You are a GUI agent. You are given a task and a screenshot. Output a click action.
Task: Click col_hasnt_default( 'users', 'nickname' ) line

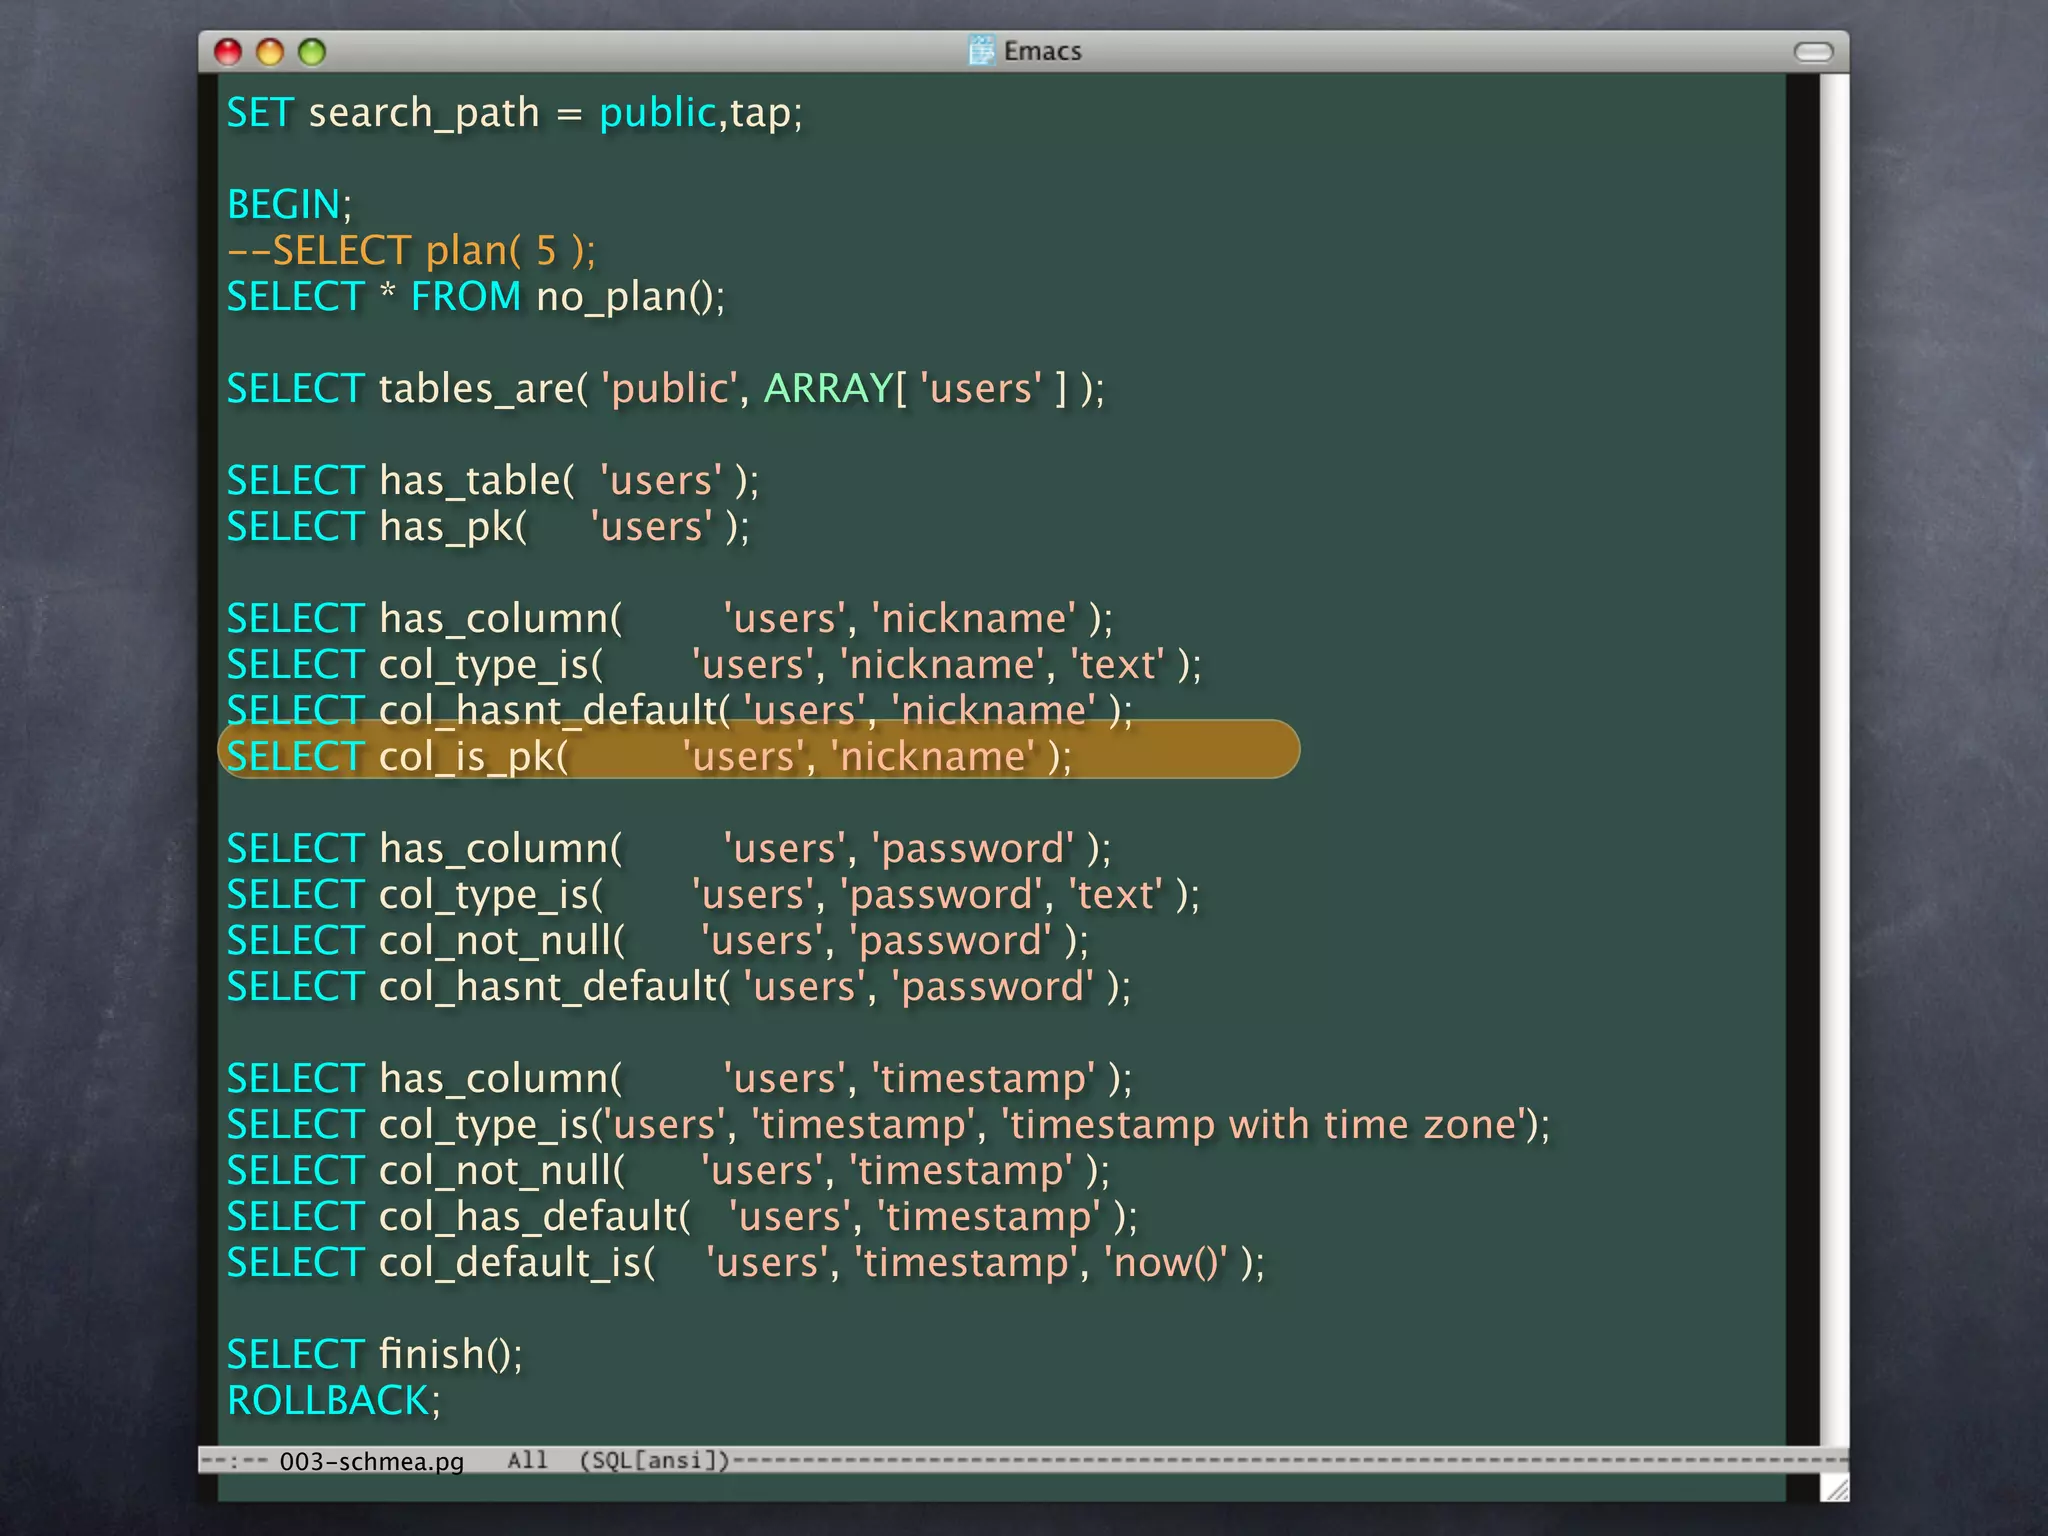click(x=680, y=709)
